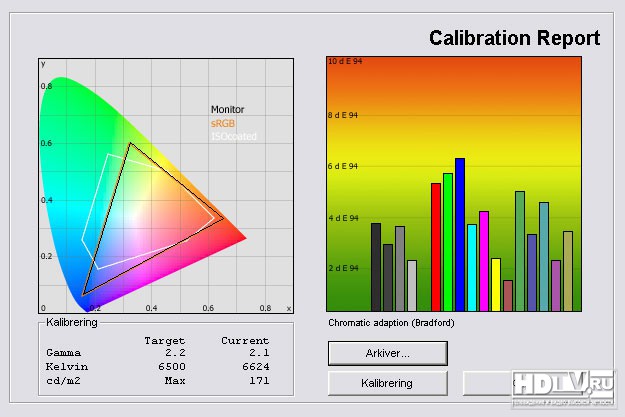This screenshot has height=417, width=625.
Task: Click the target Kelvin value 6500
Action: click(172, 366)
